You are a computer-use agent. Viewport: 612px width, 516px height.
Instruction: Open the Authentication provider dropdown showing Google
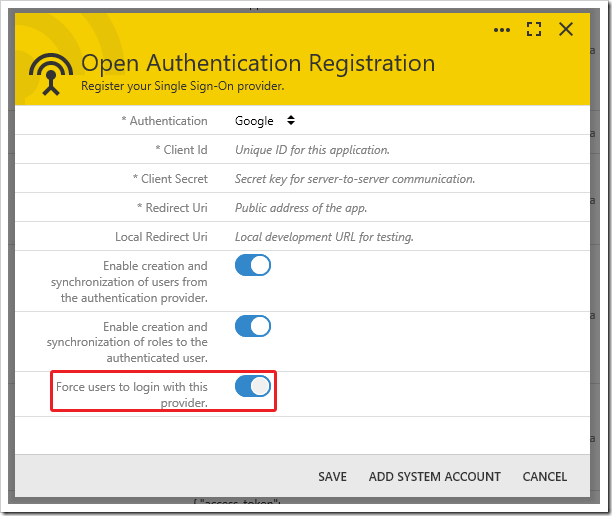[x=265, y=121]
